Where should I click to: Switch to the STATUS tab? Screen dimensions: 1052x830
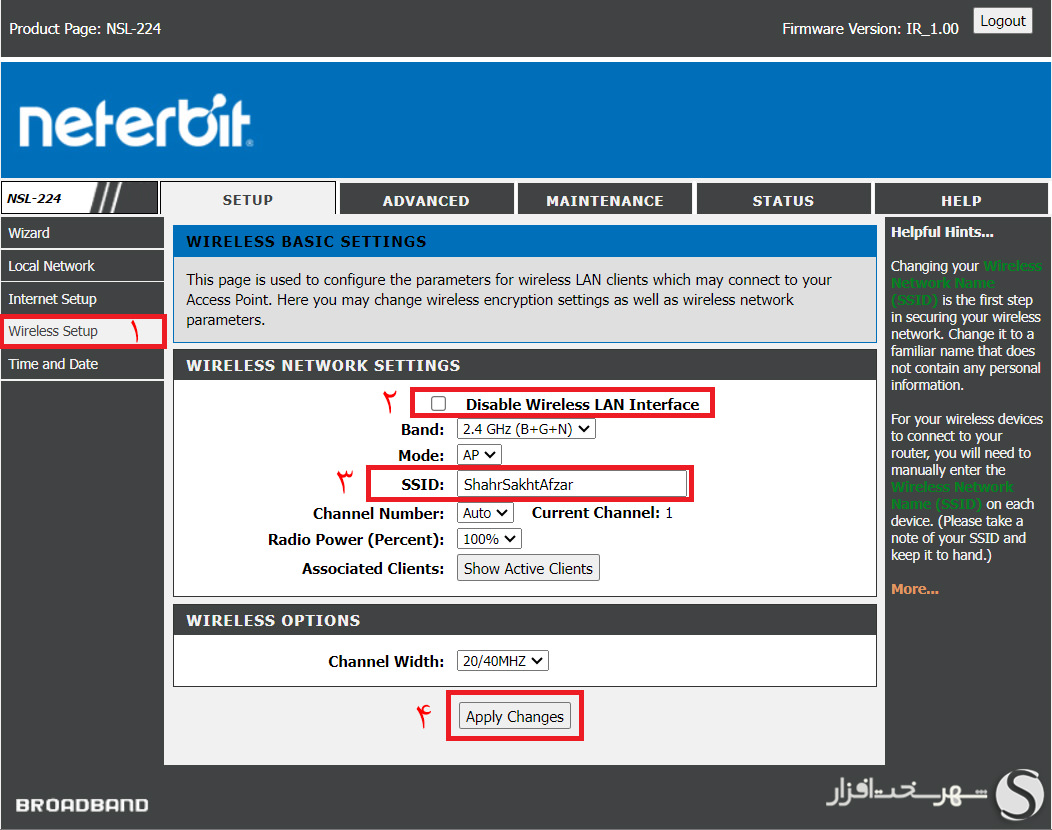783,198
